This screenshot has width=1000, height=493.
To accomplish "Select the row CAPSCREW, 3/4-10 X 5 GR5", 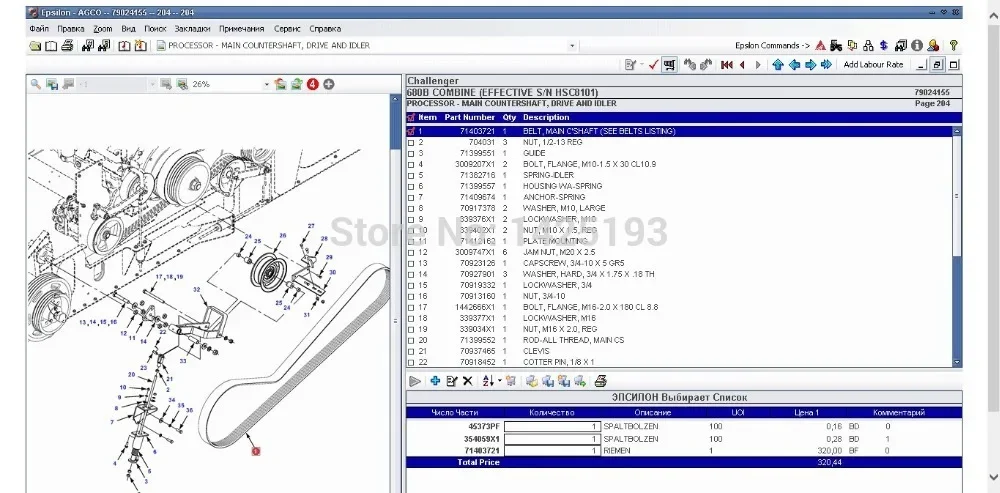I will [x=679, y=263].
